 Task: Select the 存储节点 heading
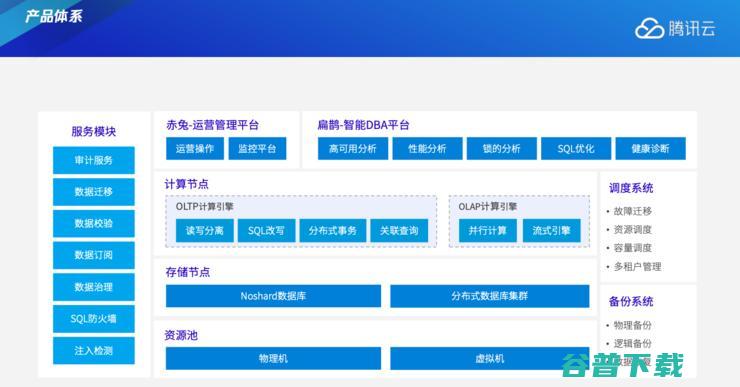(187, 272)
